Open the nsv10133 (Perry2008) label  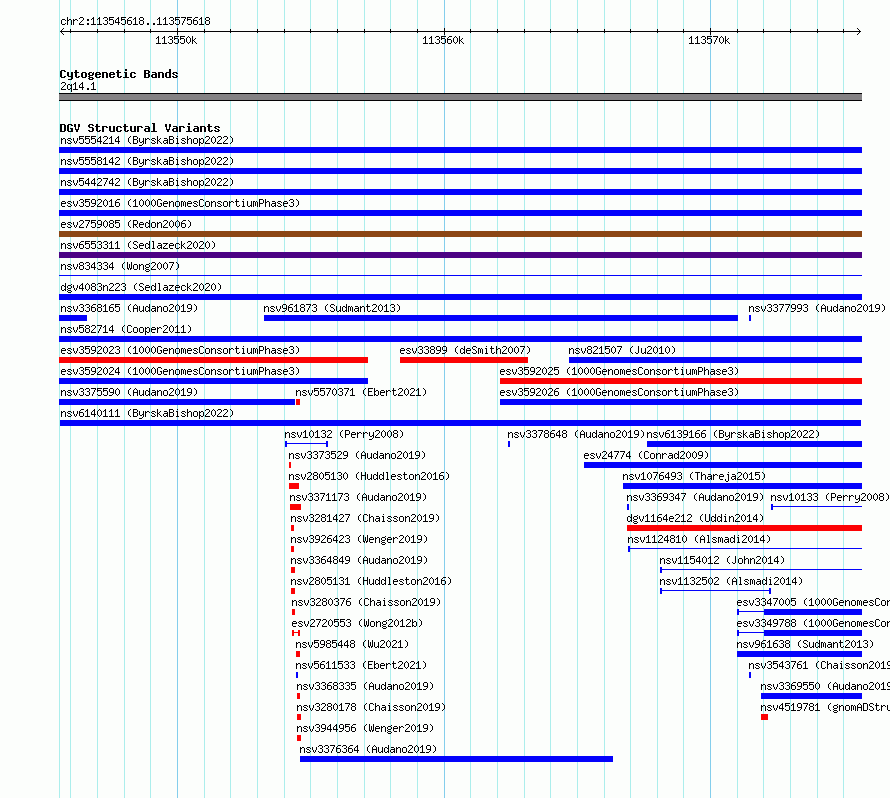tap(830, 497)
